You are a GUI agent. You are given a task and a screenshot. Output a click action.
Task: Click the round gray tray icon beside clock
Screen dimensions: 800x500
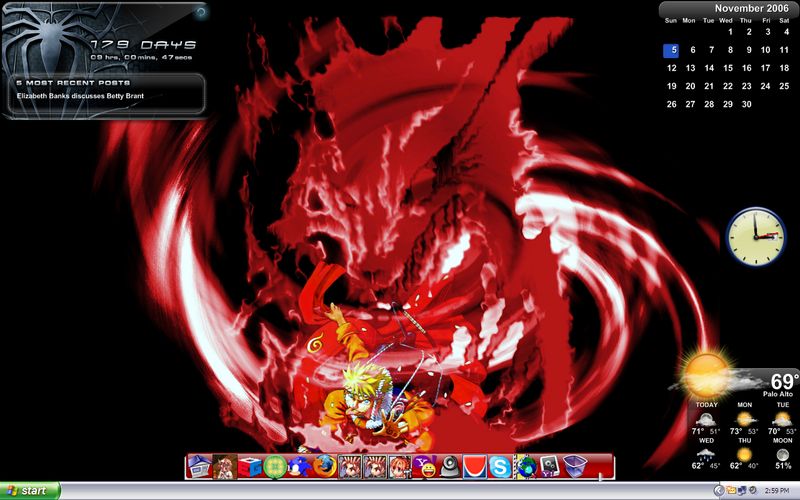click(x=753, y=491)
